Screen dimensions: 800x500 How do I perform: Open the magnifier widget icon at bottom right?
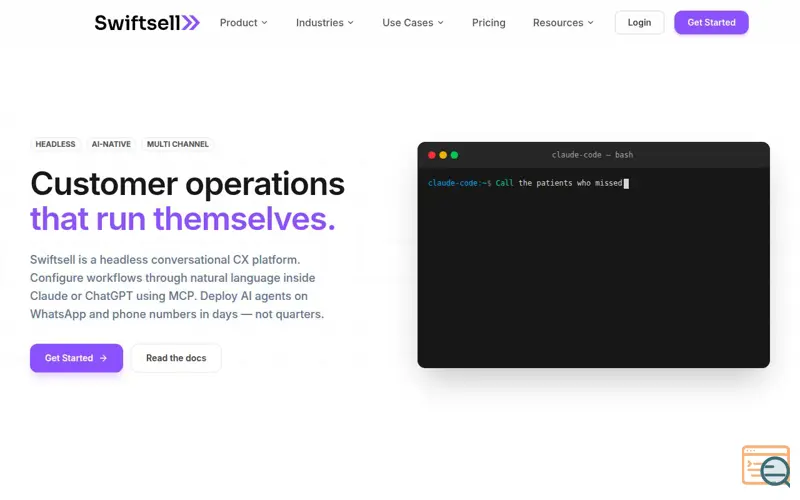766,466
